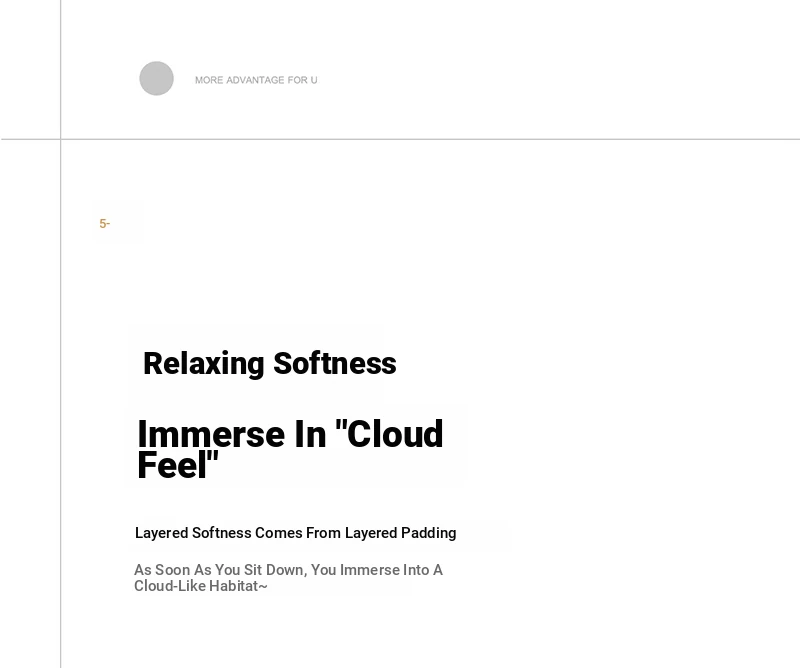Viewport: 800px width, 668px height.
Task: Select the orange '5-' number marker
Action: coord(105,224)
